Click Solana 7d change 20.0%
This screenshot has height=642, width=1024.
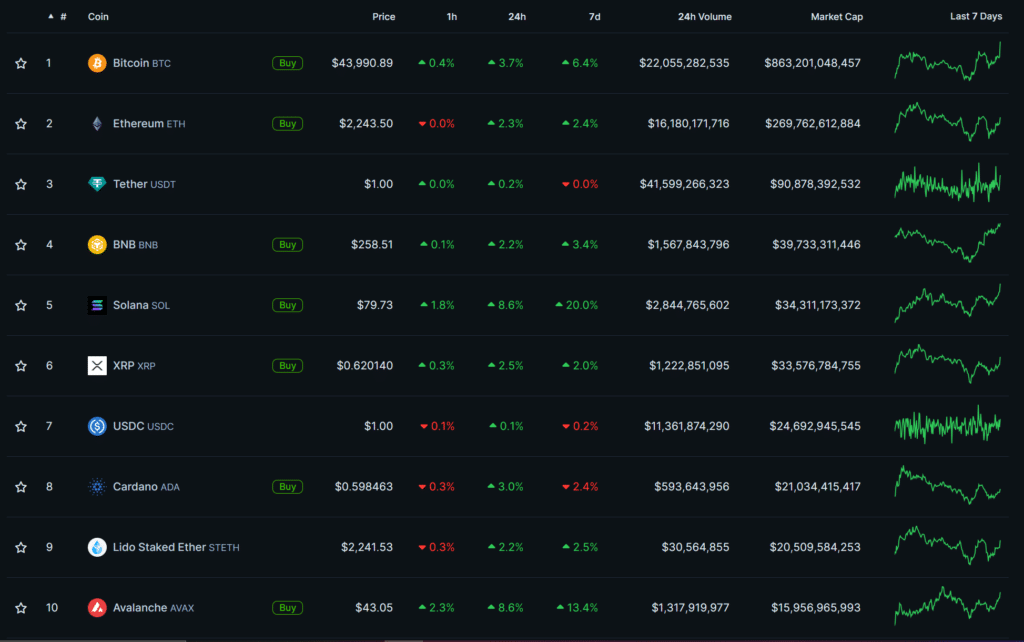point(577,305)
